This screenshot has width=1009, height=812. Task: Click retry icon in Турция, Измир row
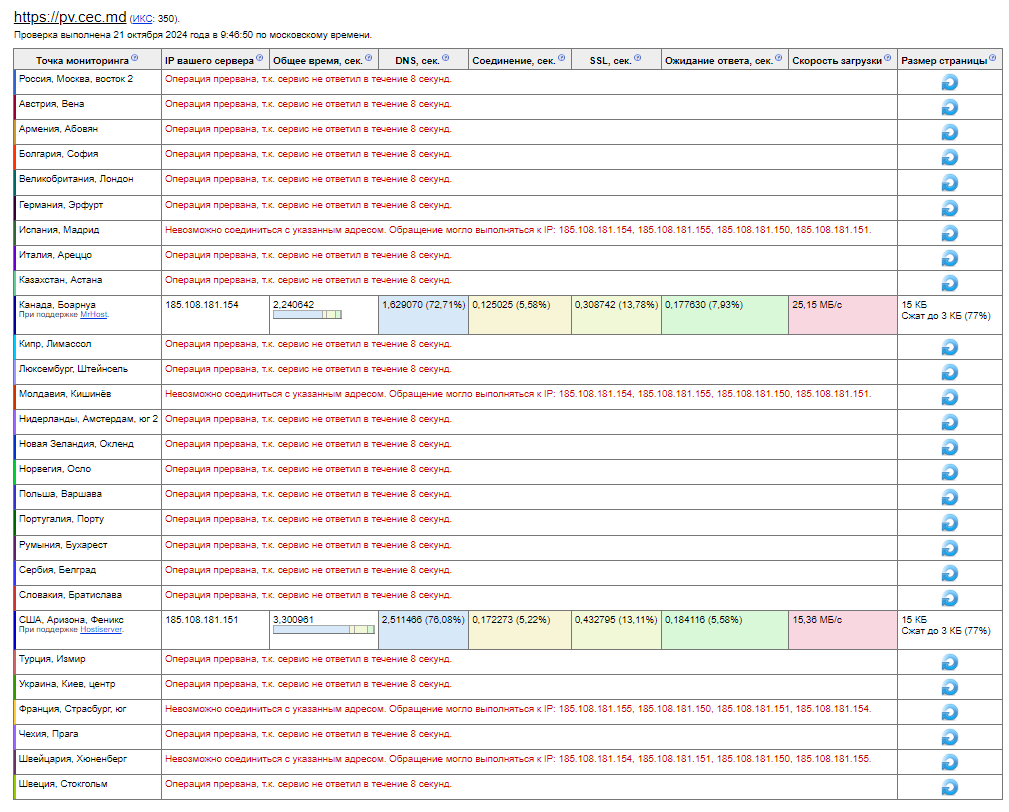950,663
